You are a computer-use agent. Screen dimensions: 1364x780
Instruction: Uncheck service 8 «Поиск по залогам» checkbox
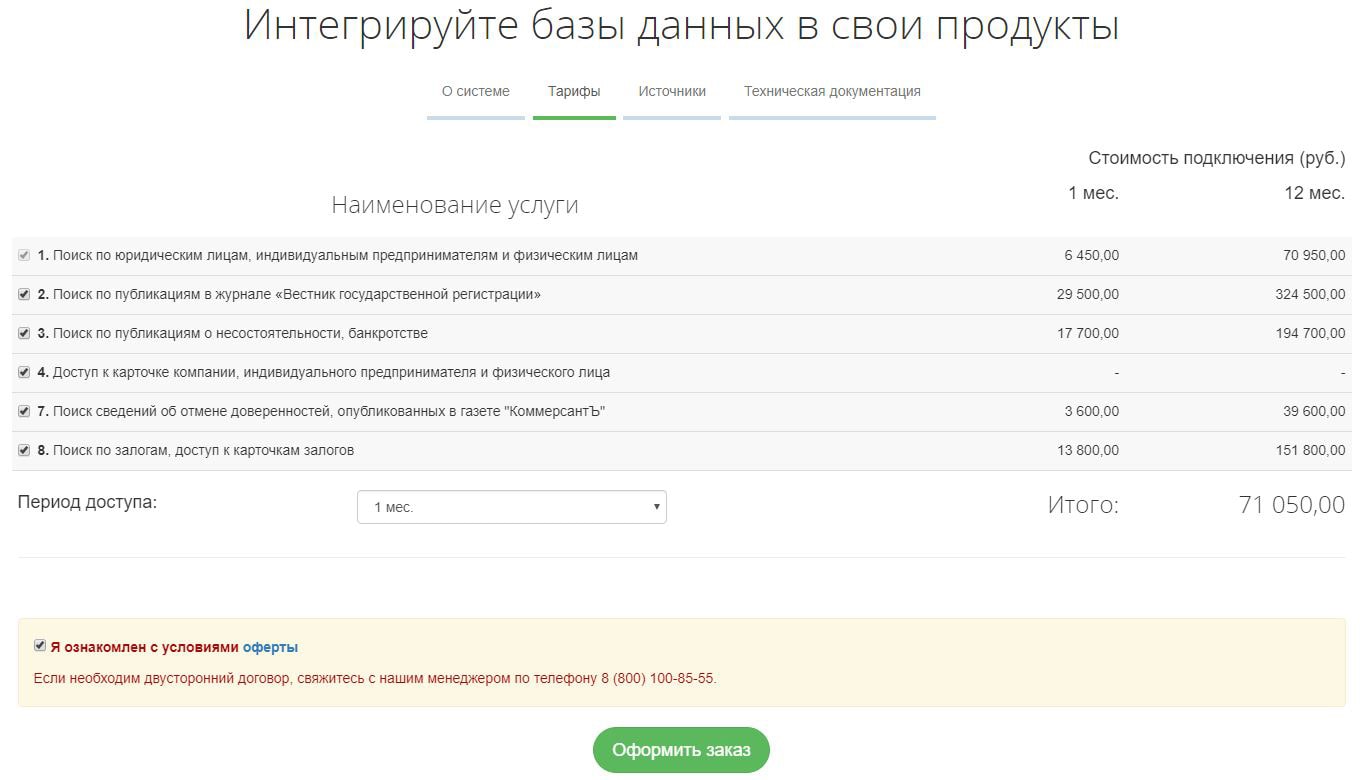24,451
